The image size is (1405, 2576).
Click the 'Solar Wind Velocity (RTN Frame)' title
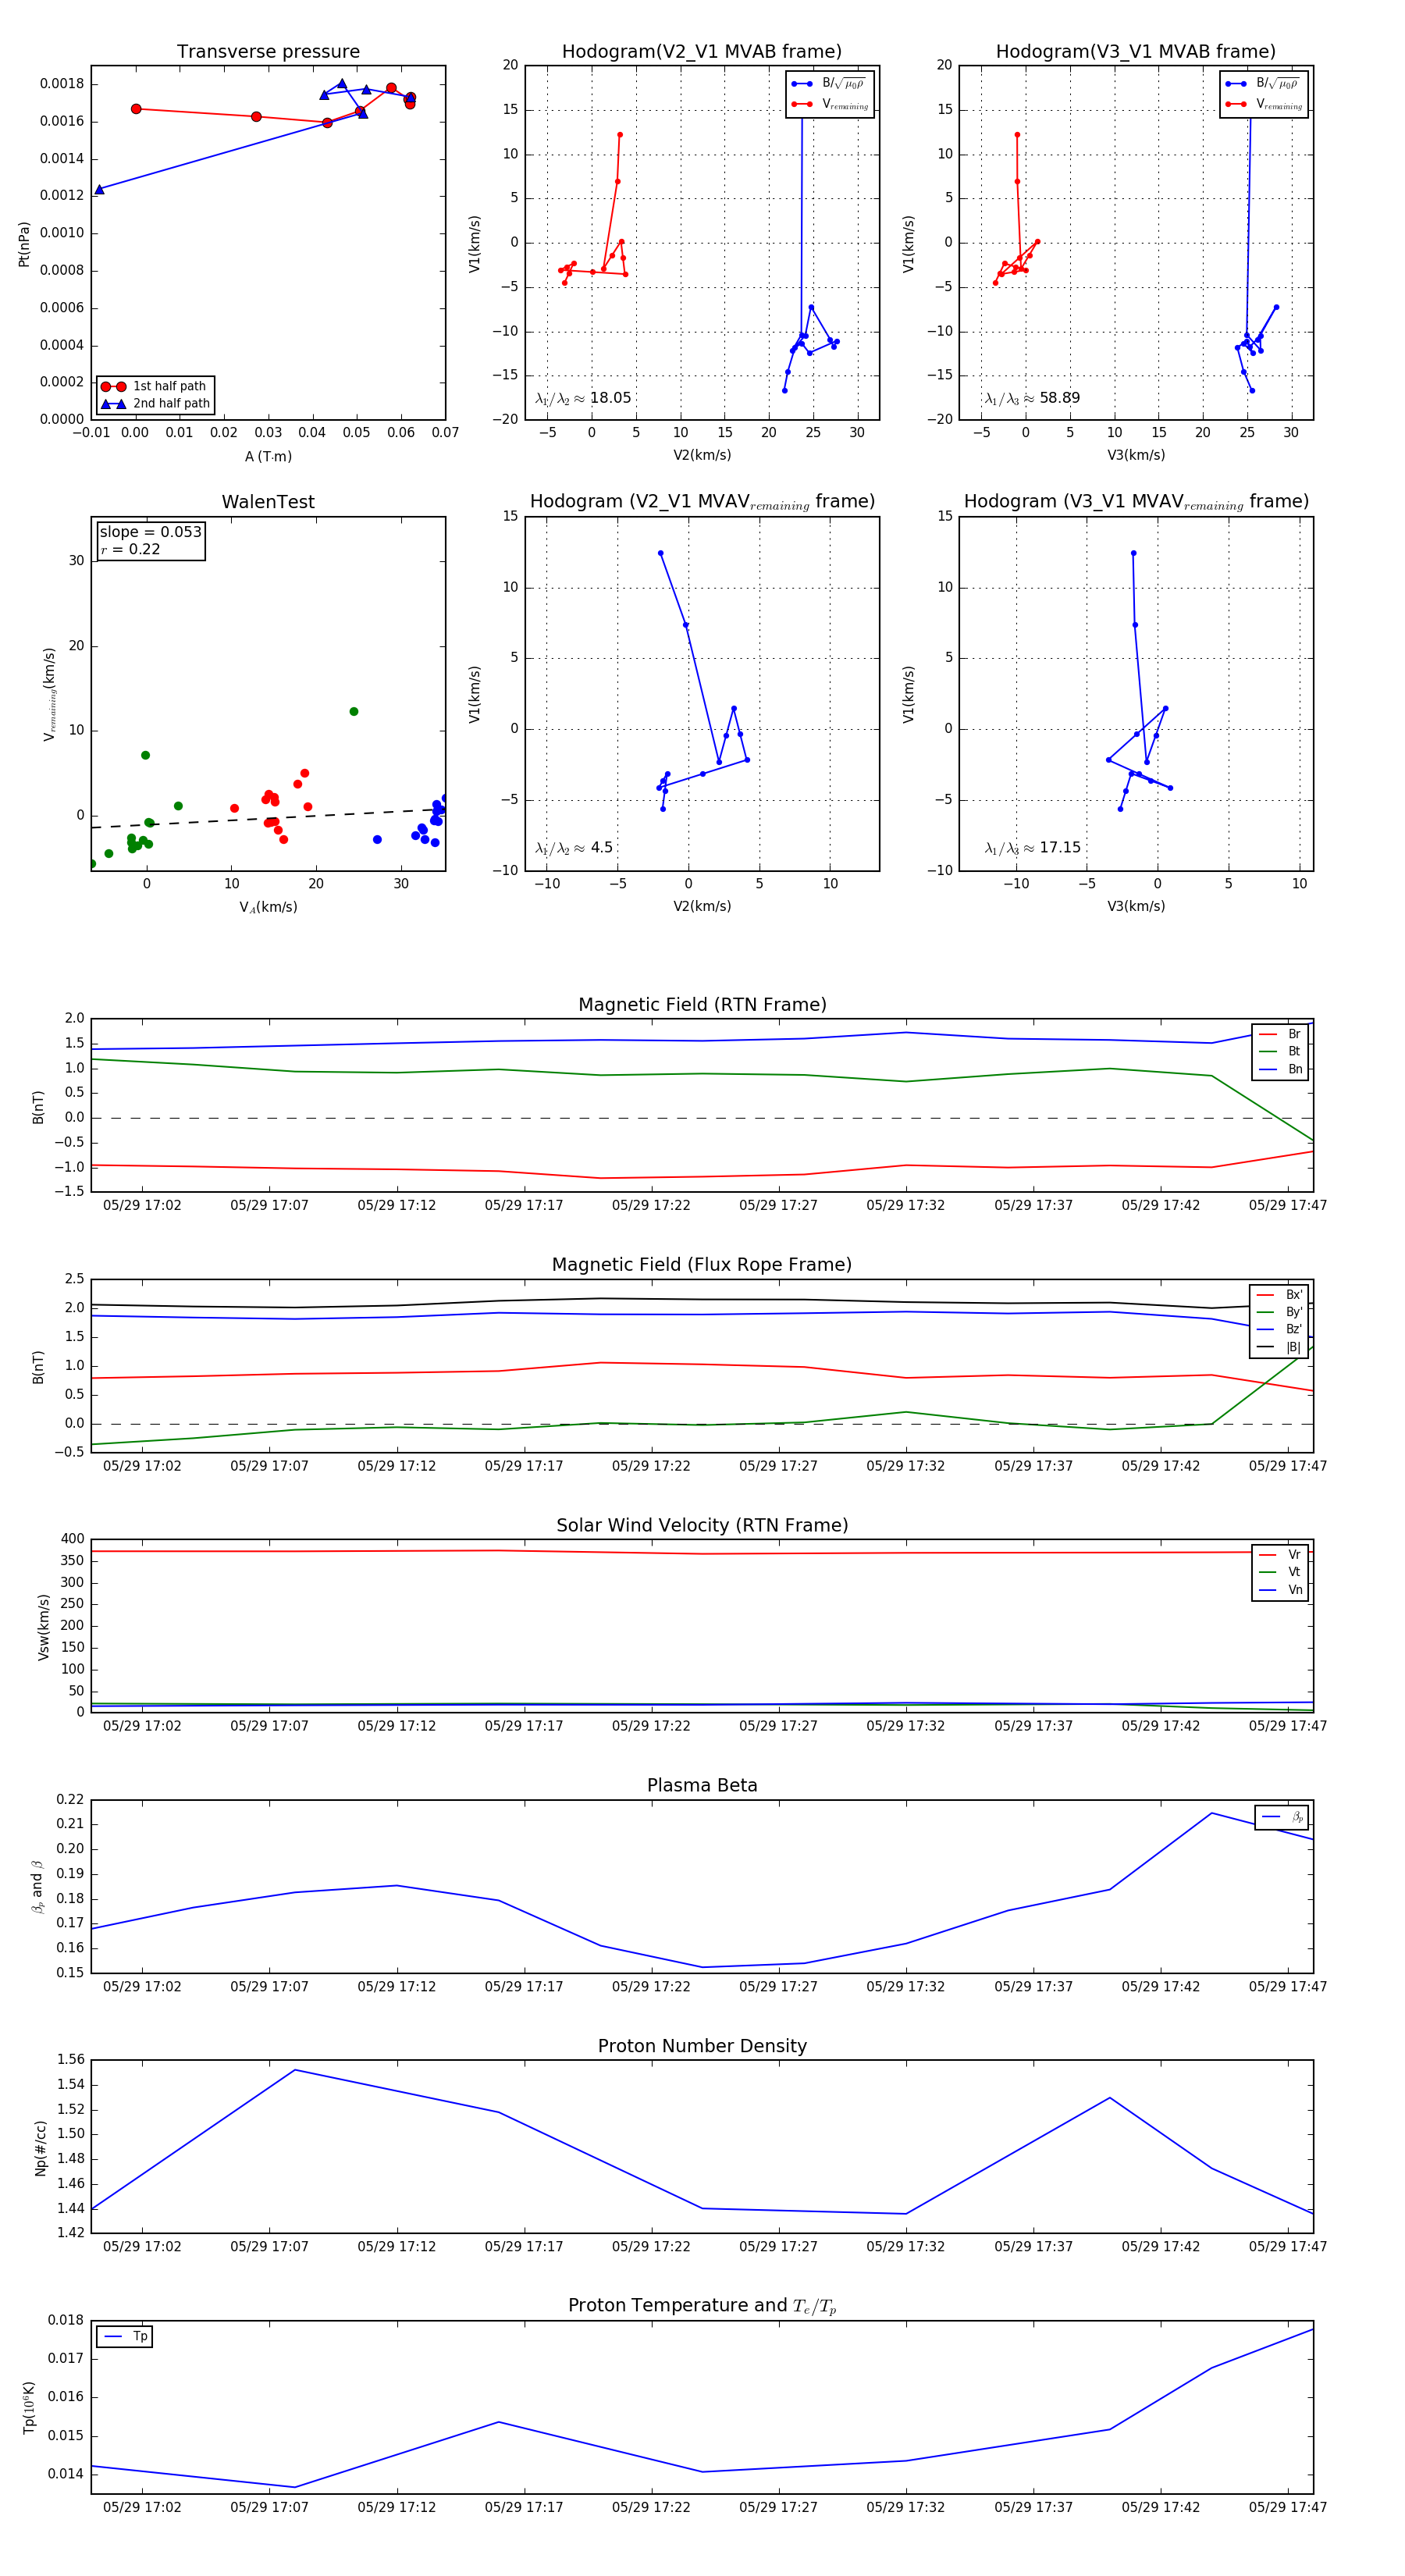click(702, 1525)
